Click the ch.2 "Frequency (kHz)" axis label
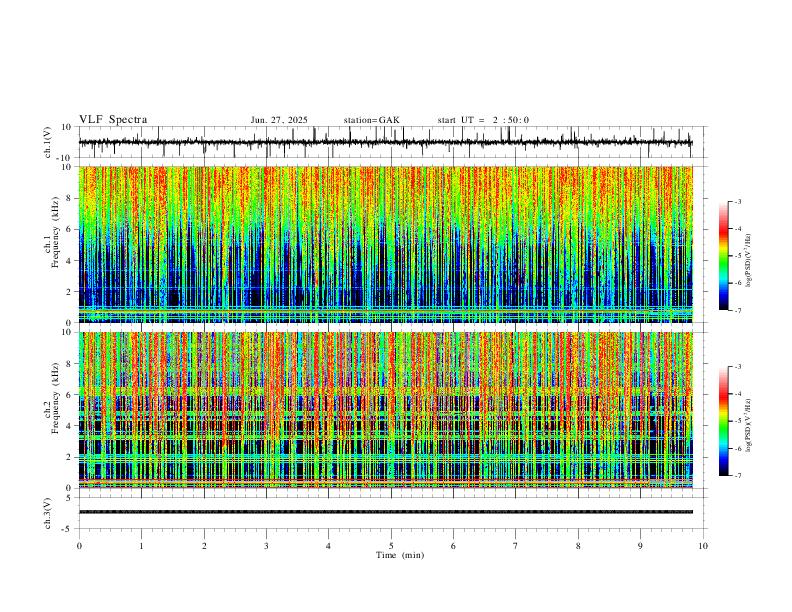Image resolution: width=792 pixels, height=612 pixels. point(55,398)
